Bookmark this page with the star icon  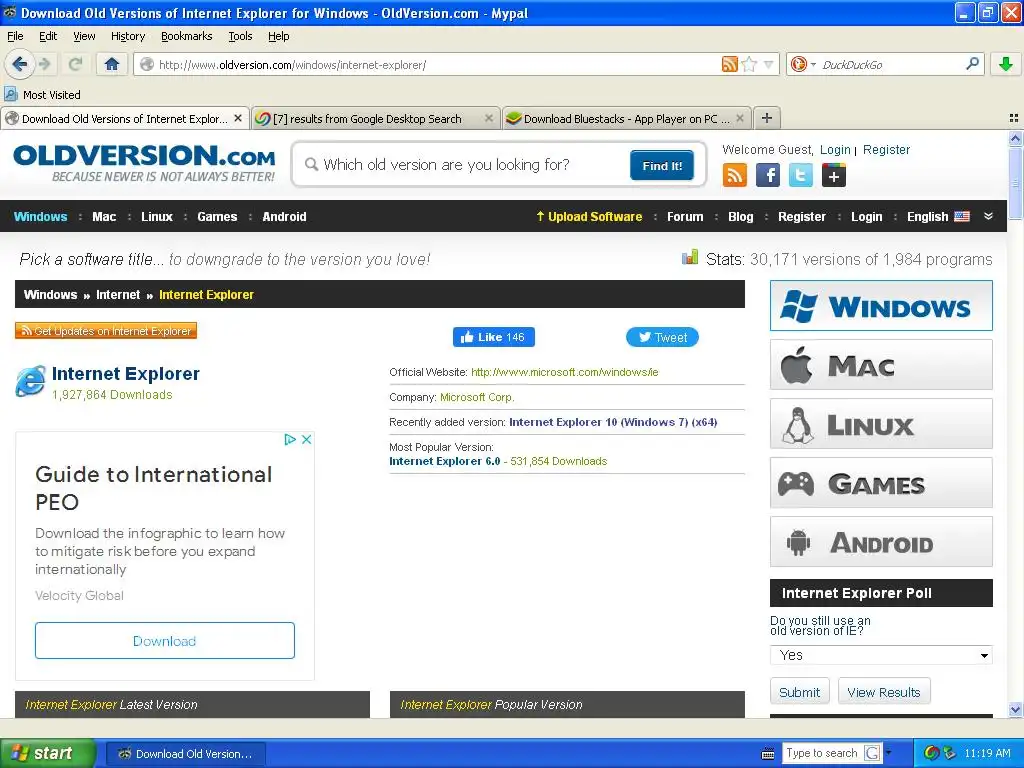749,64
